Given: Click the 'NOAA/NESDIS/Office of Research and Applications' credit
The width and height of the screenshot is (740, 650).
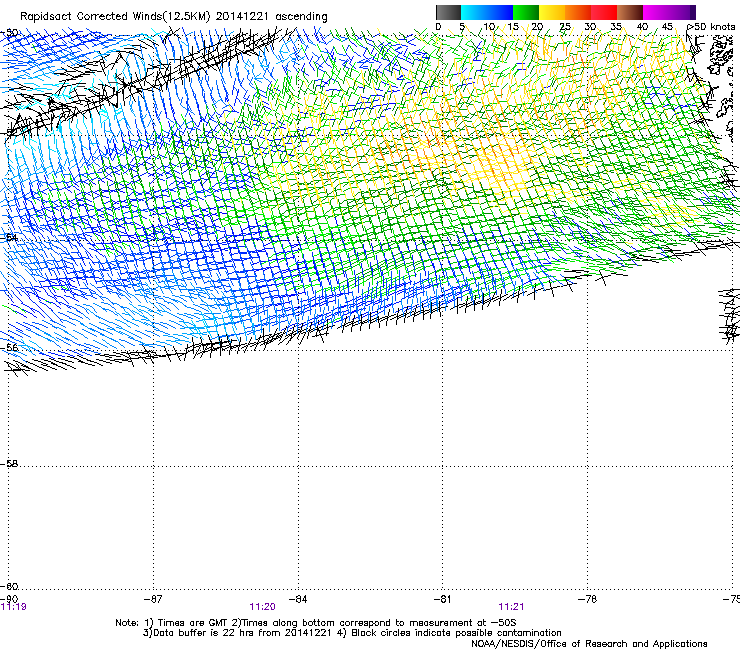Looking at the screenshot, I should click(589, 644).
